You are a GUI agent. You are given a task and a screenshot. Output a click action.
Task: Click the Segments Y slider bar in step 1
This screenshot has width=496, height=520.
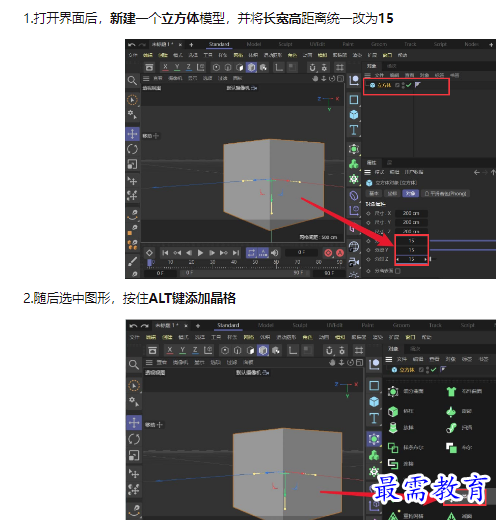coord(463,250)
